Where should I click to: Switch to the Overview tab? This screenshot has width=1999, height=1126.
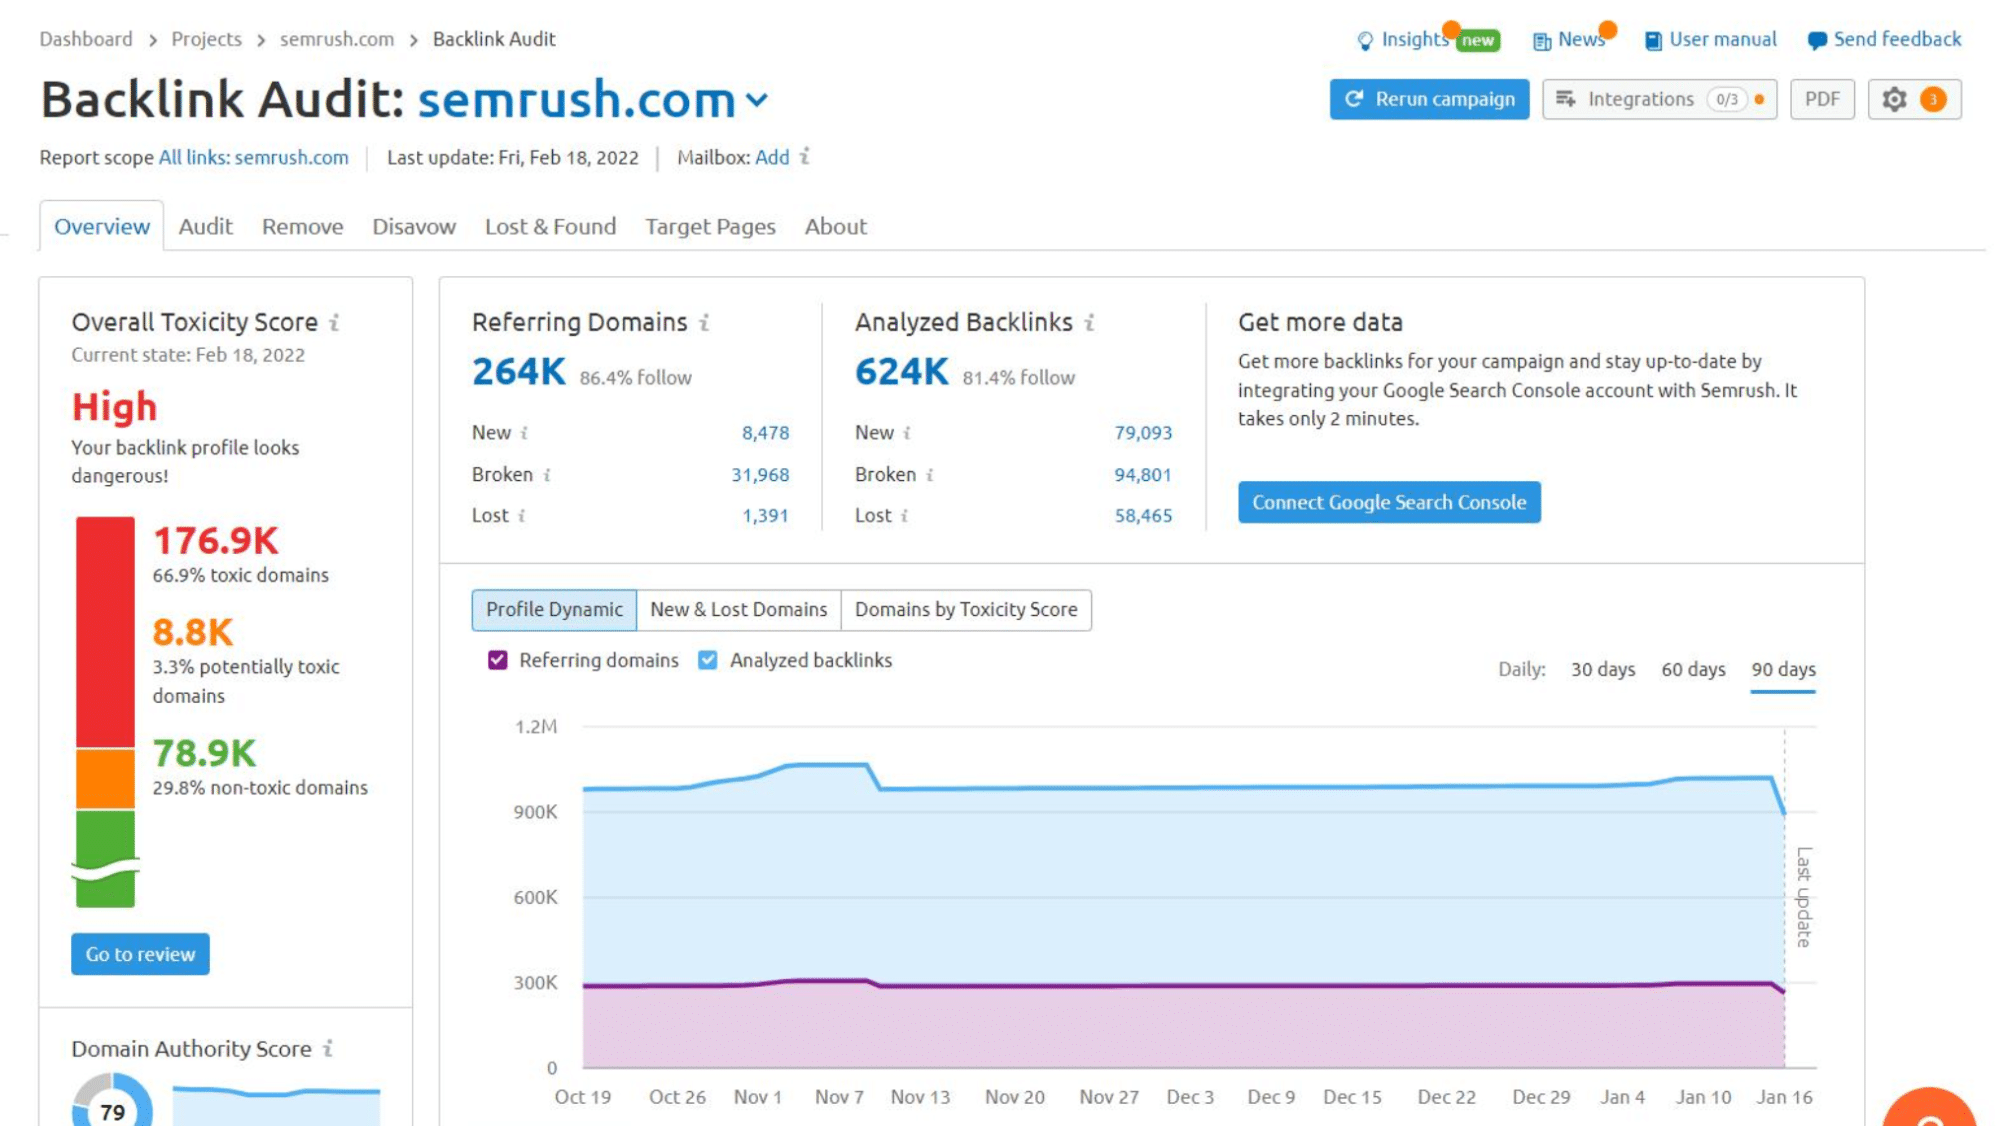102,226
